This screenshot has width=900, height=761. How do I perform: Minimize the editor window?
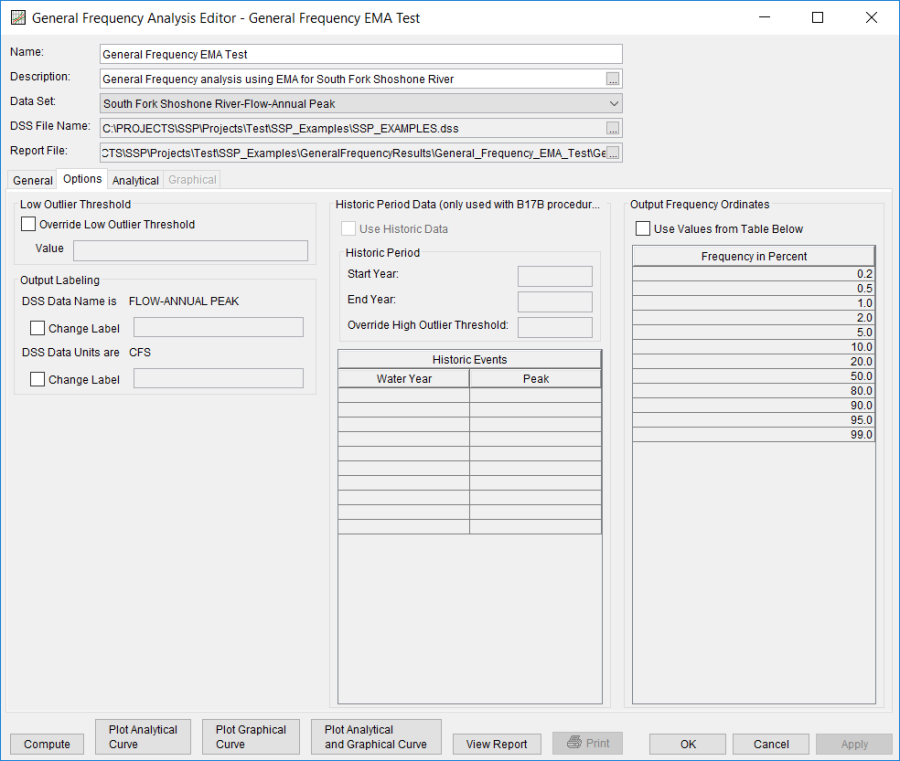pyautogui.click(x=764, y=18)
